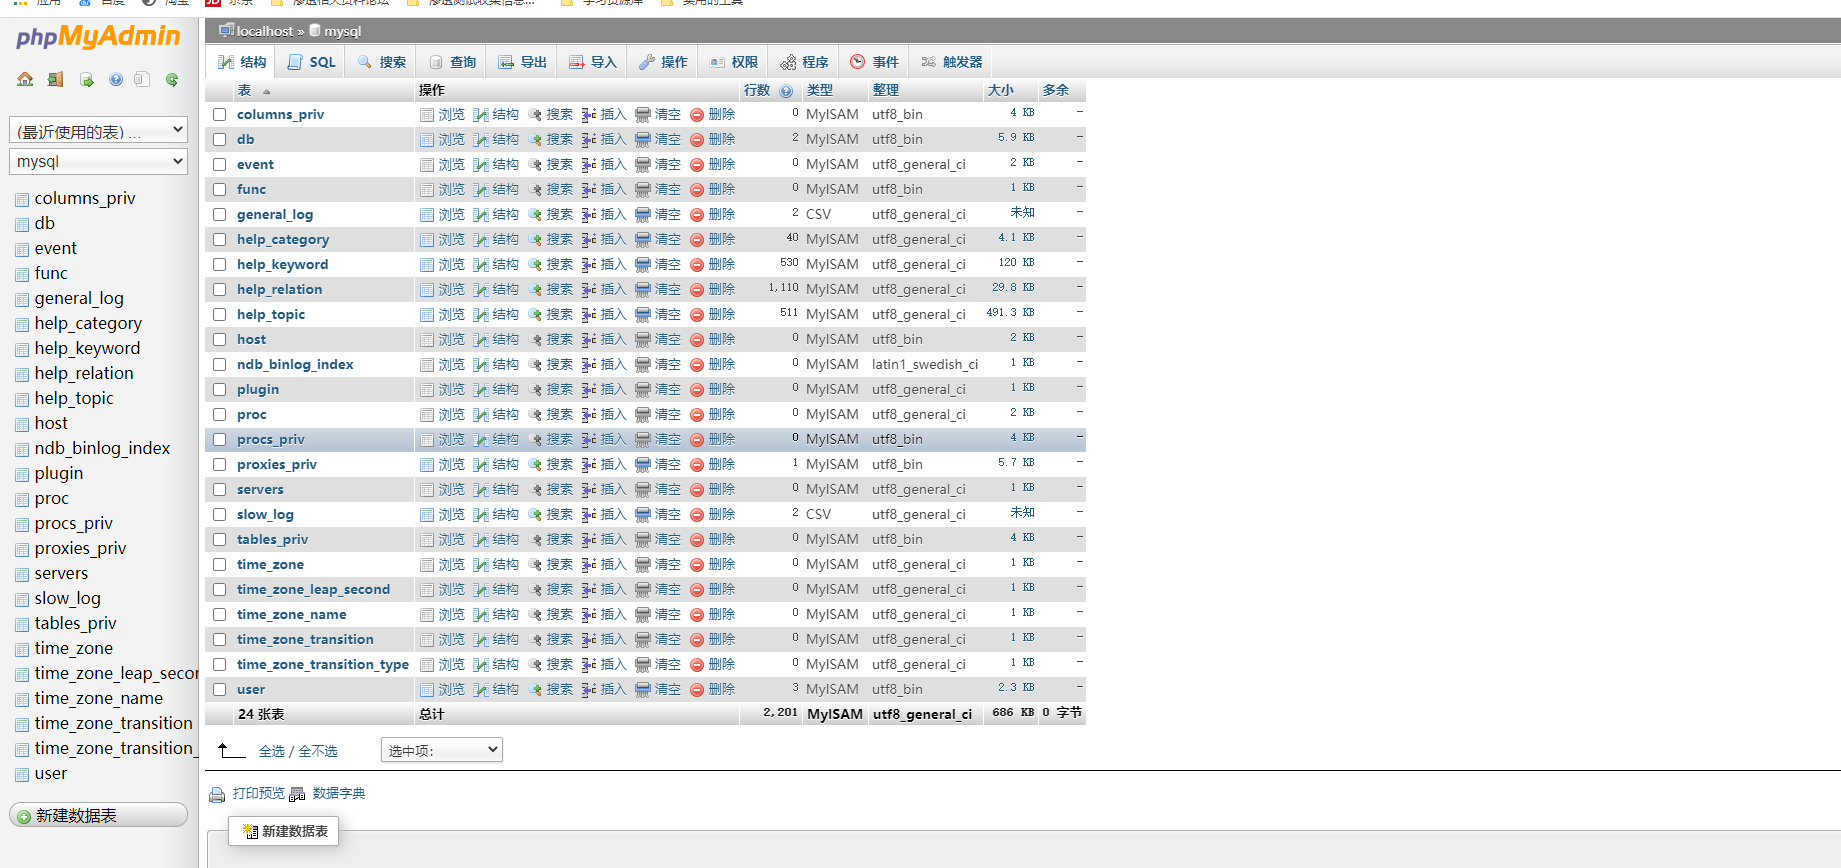Screen dimensions: 1841x868
Task: Open the SQL tab
Action: click(x=312, y=62)
